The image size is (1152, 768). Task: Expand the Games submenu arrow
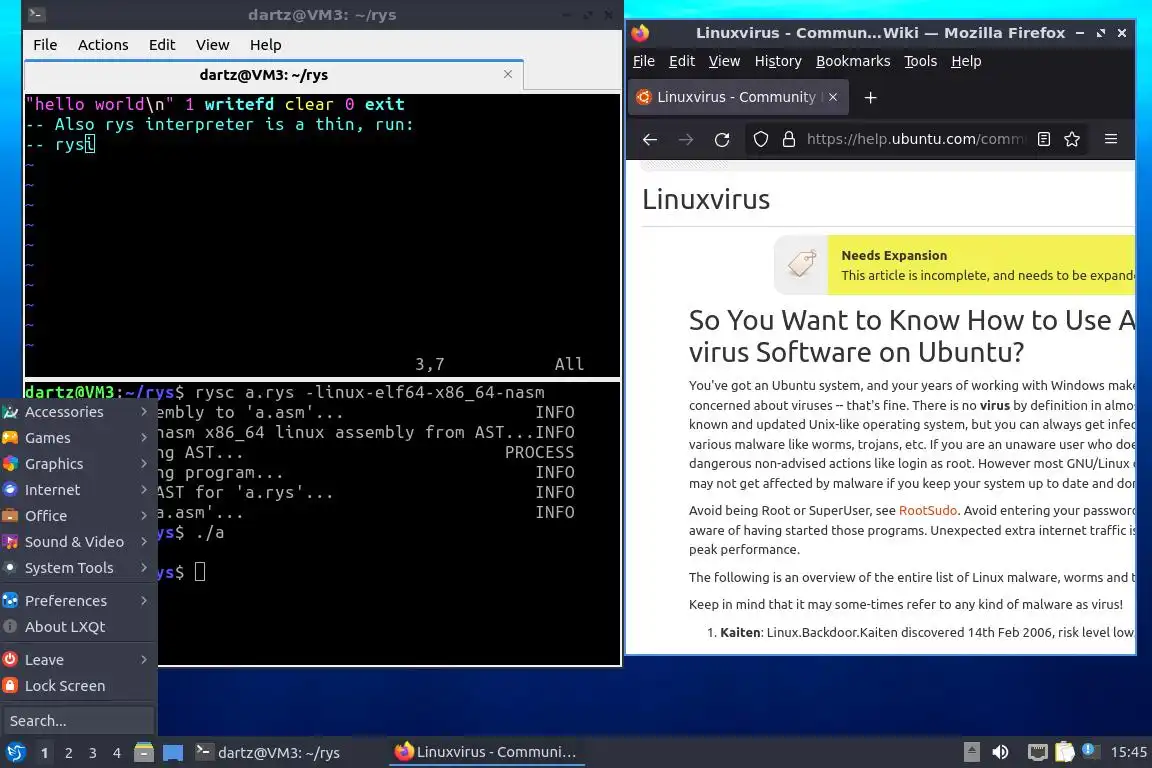tap(144, 438)
